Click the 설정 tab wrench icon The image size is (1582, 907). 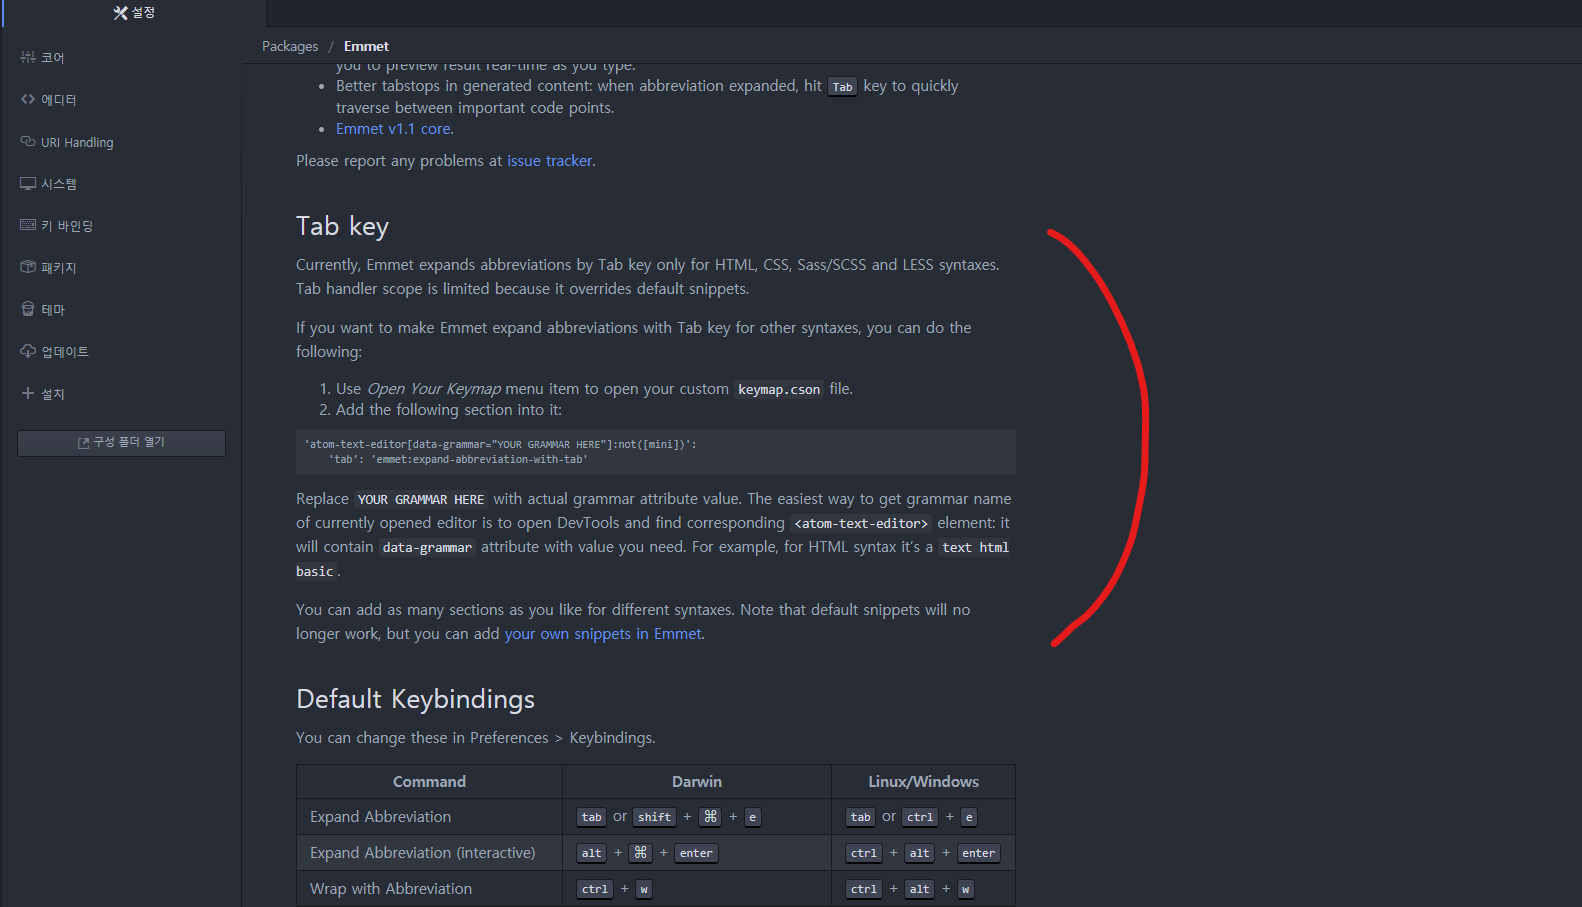point(120,13)
